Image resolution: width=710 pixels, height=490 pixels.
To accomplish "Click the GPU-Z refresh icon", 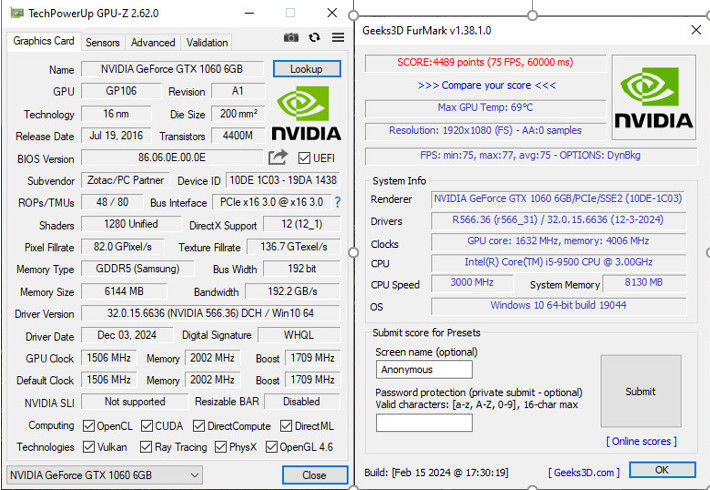I will [314, 38].
